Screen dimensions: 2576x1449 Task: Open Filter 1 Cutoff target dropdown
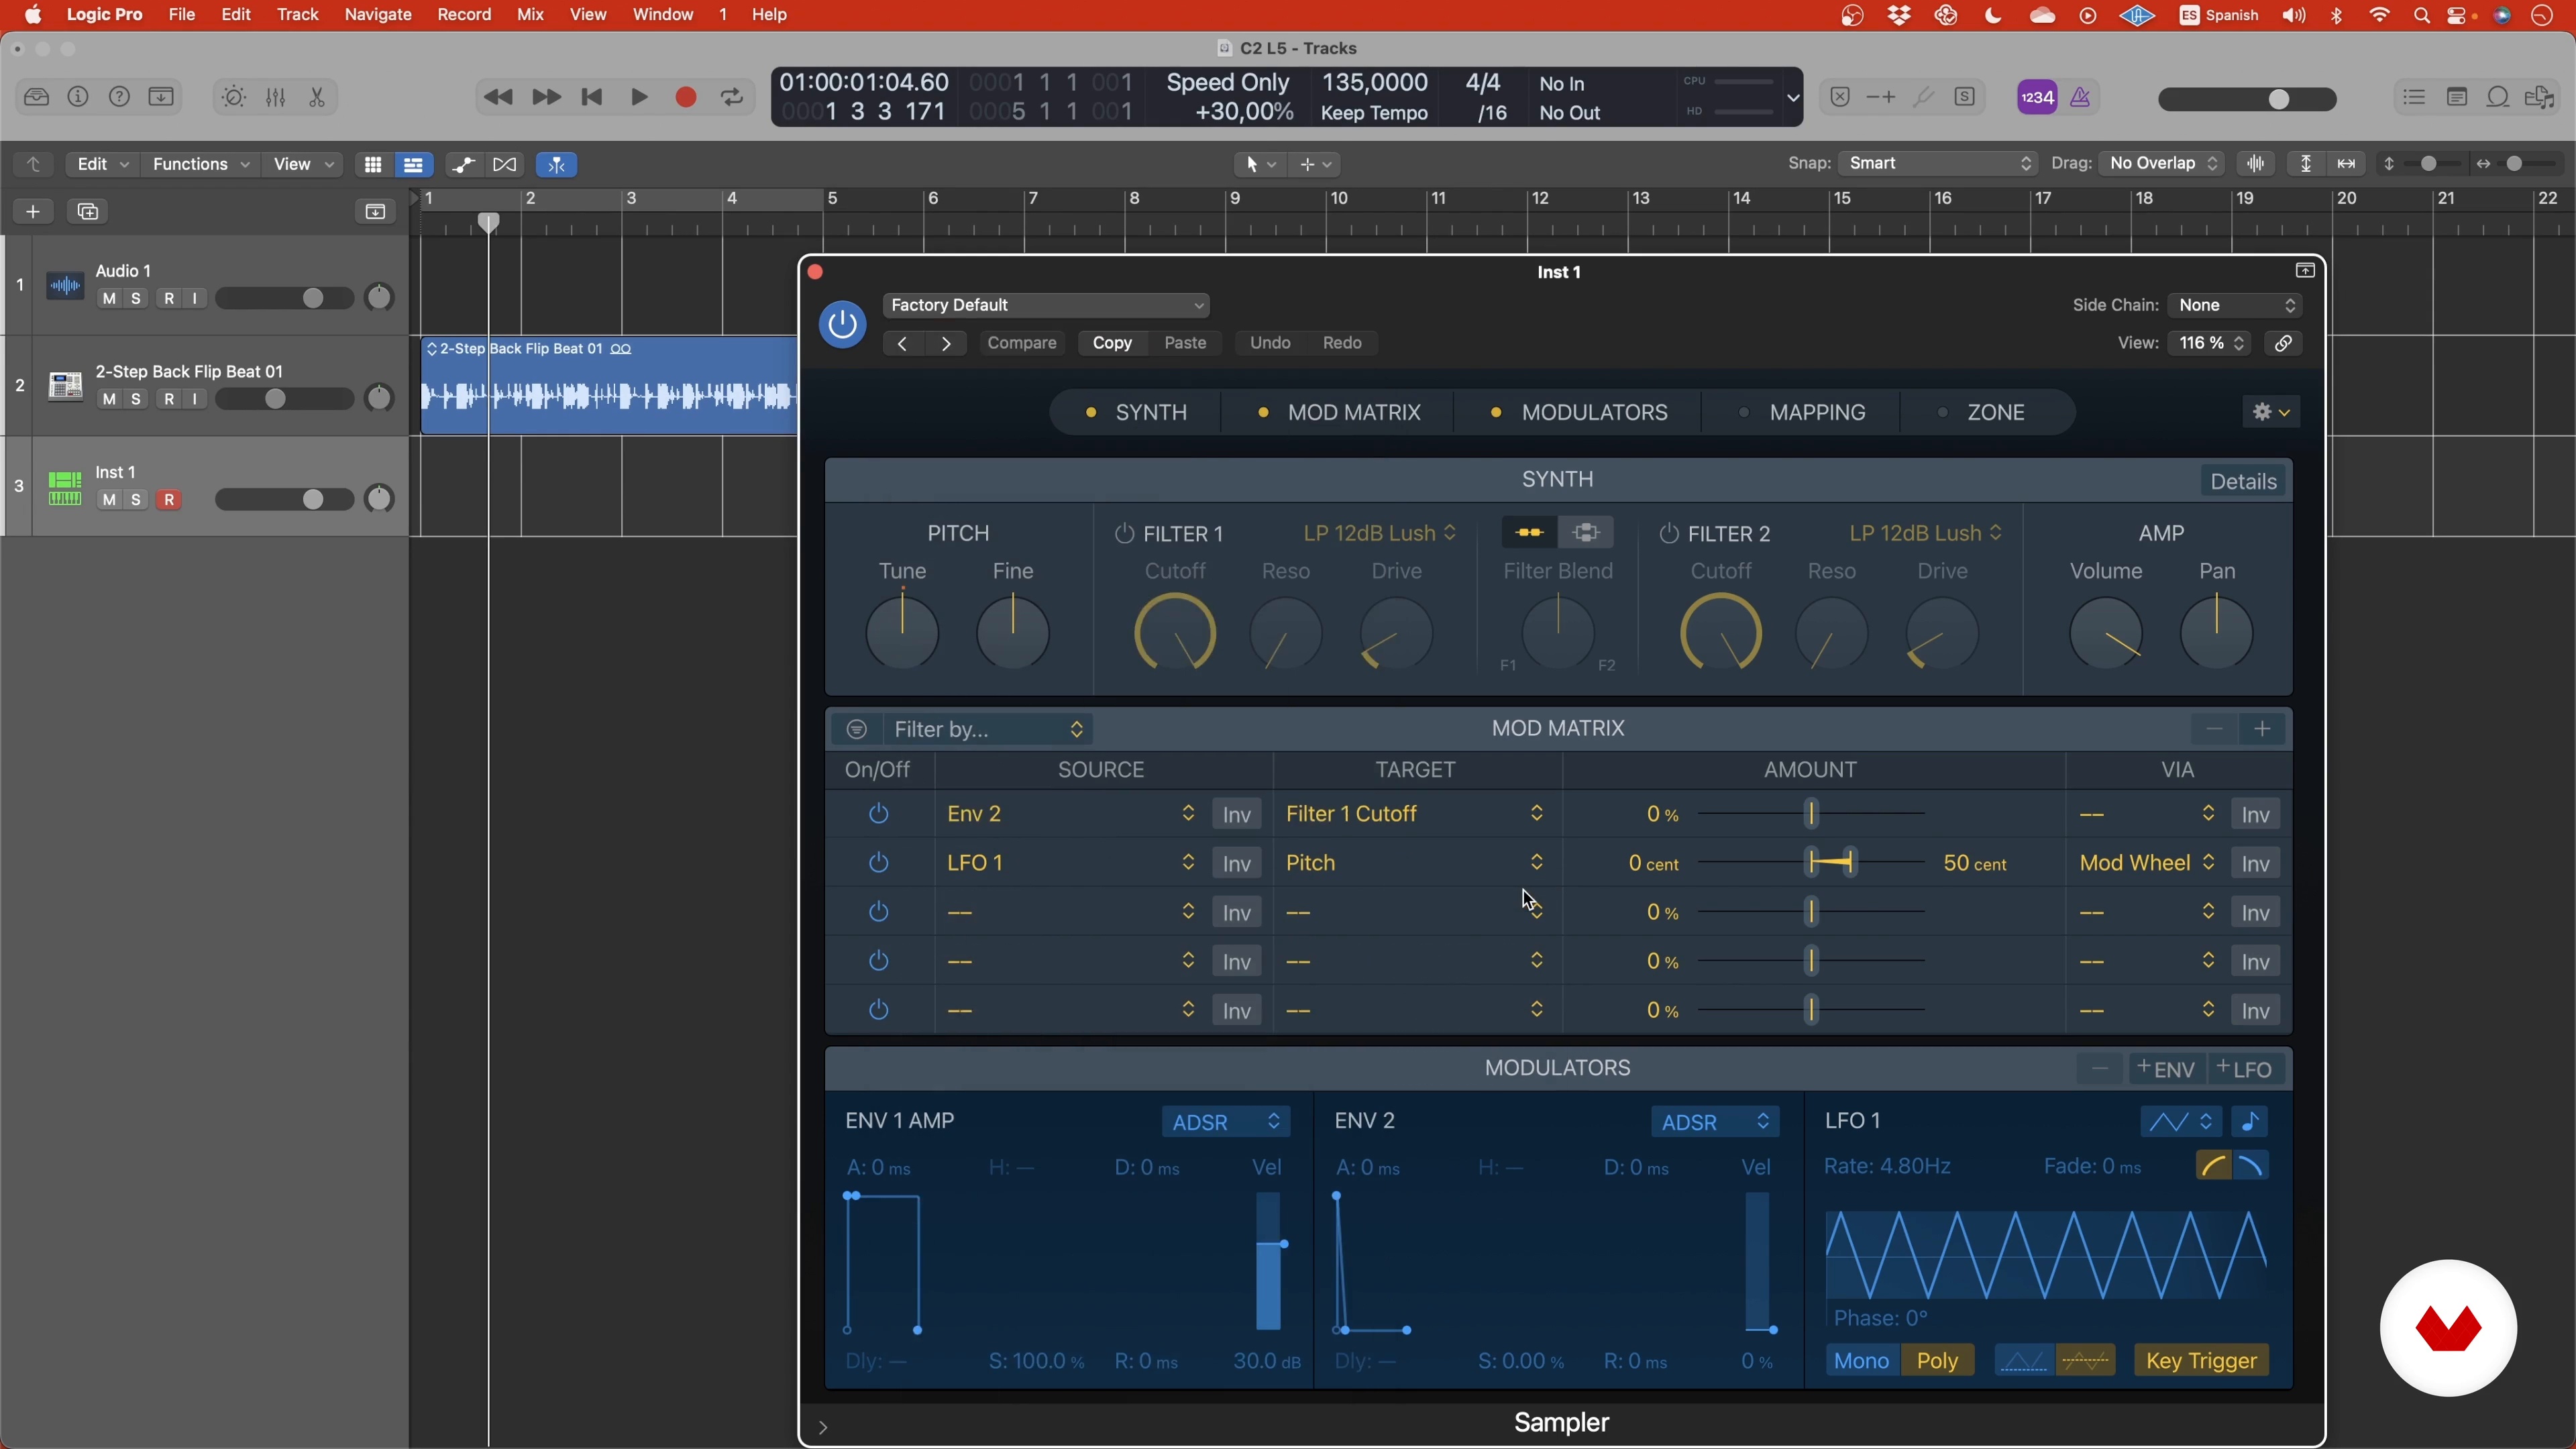pos(1415,814)
